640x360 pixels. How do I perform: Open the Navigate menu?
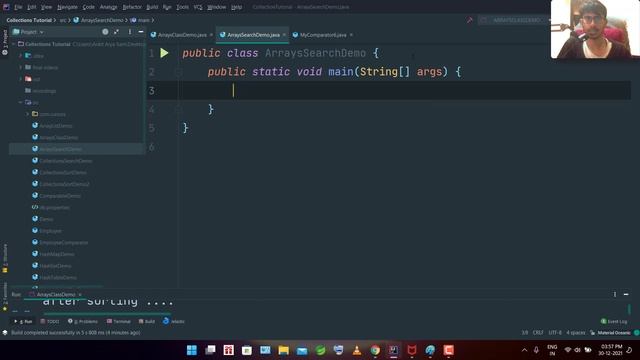[x=67, y=7]
